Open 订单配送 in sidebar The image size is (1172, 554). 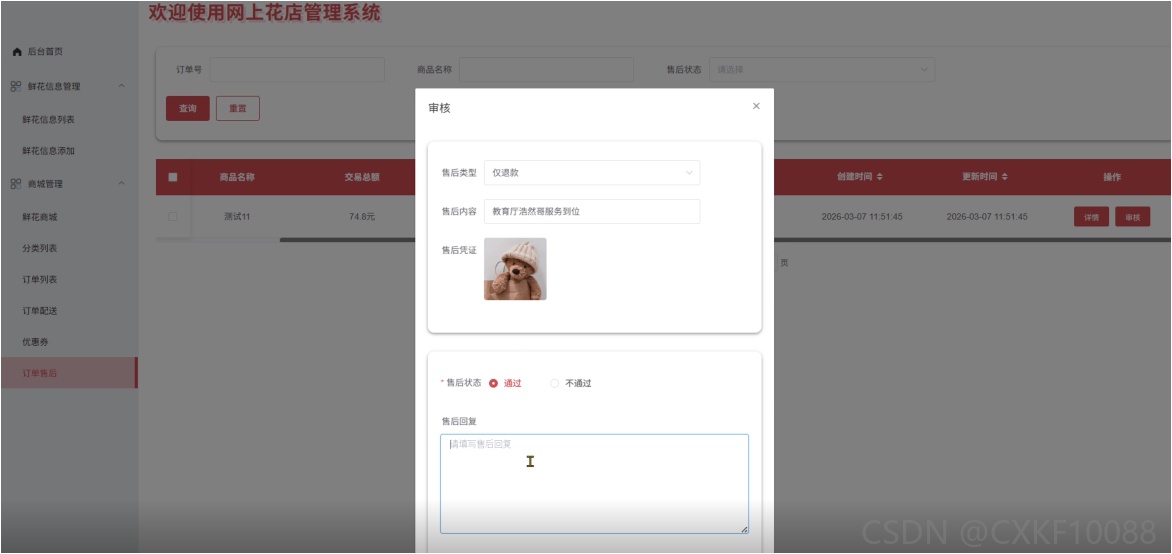click(x=40, y=311)
